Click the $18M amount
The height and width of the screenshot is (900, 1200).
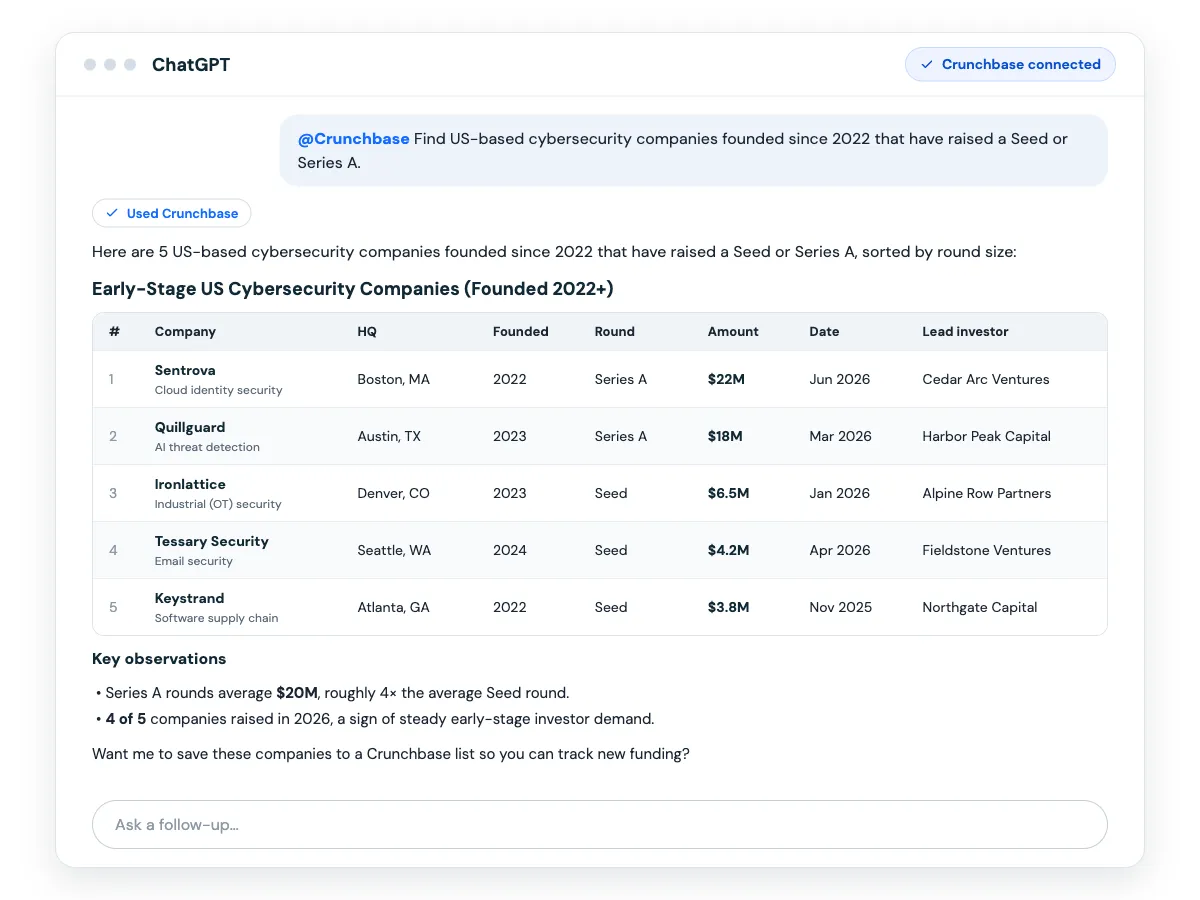click(x=725, y=436)
